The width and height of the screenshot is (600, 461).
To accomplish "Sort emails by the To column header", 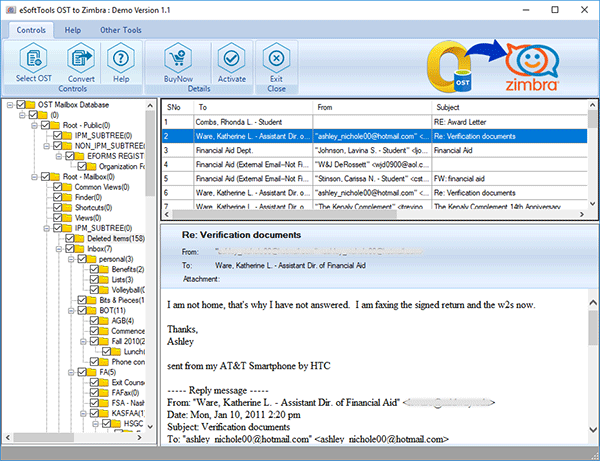I will coord(253,108).
